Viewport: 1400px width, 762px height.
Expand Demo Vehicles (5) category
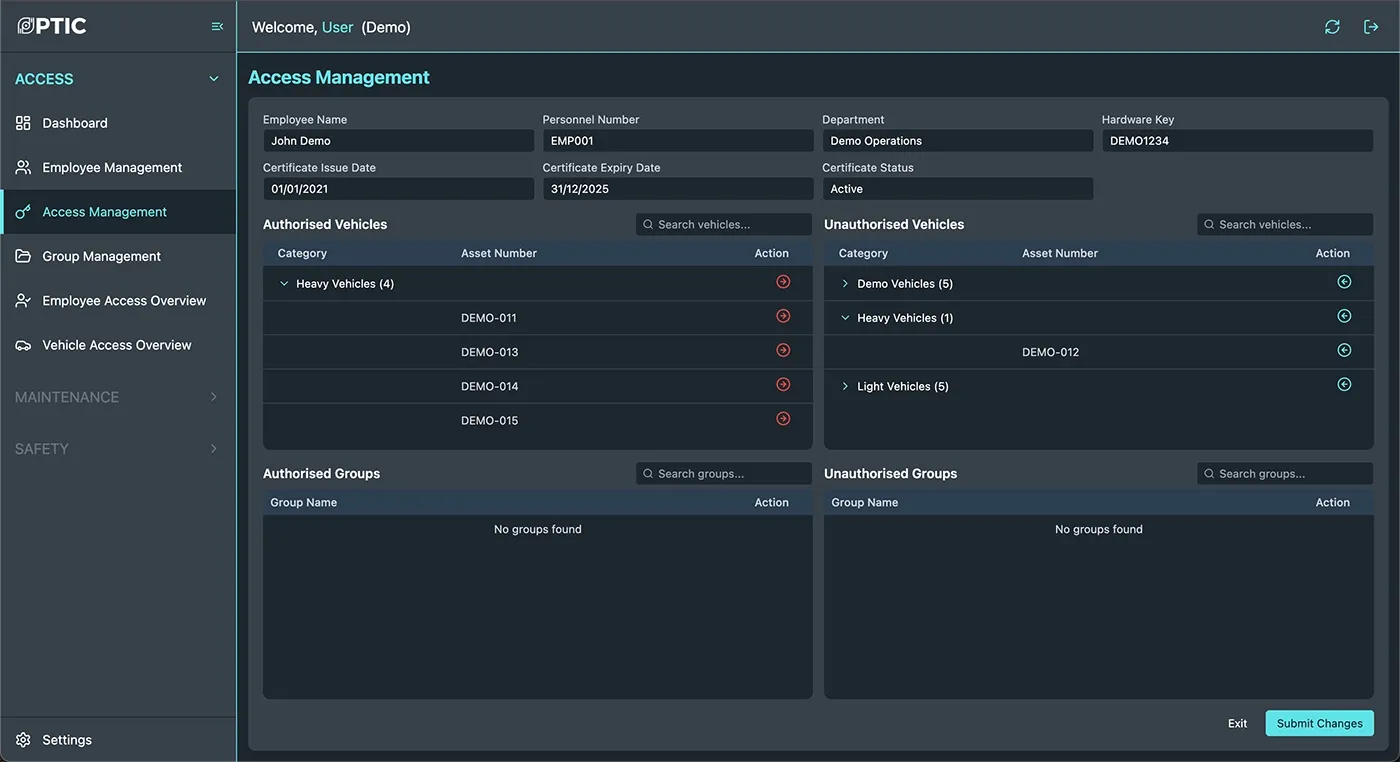point(845,284)
